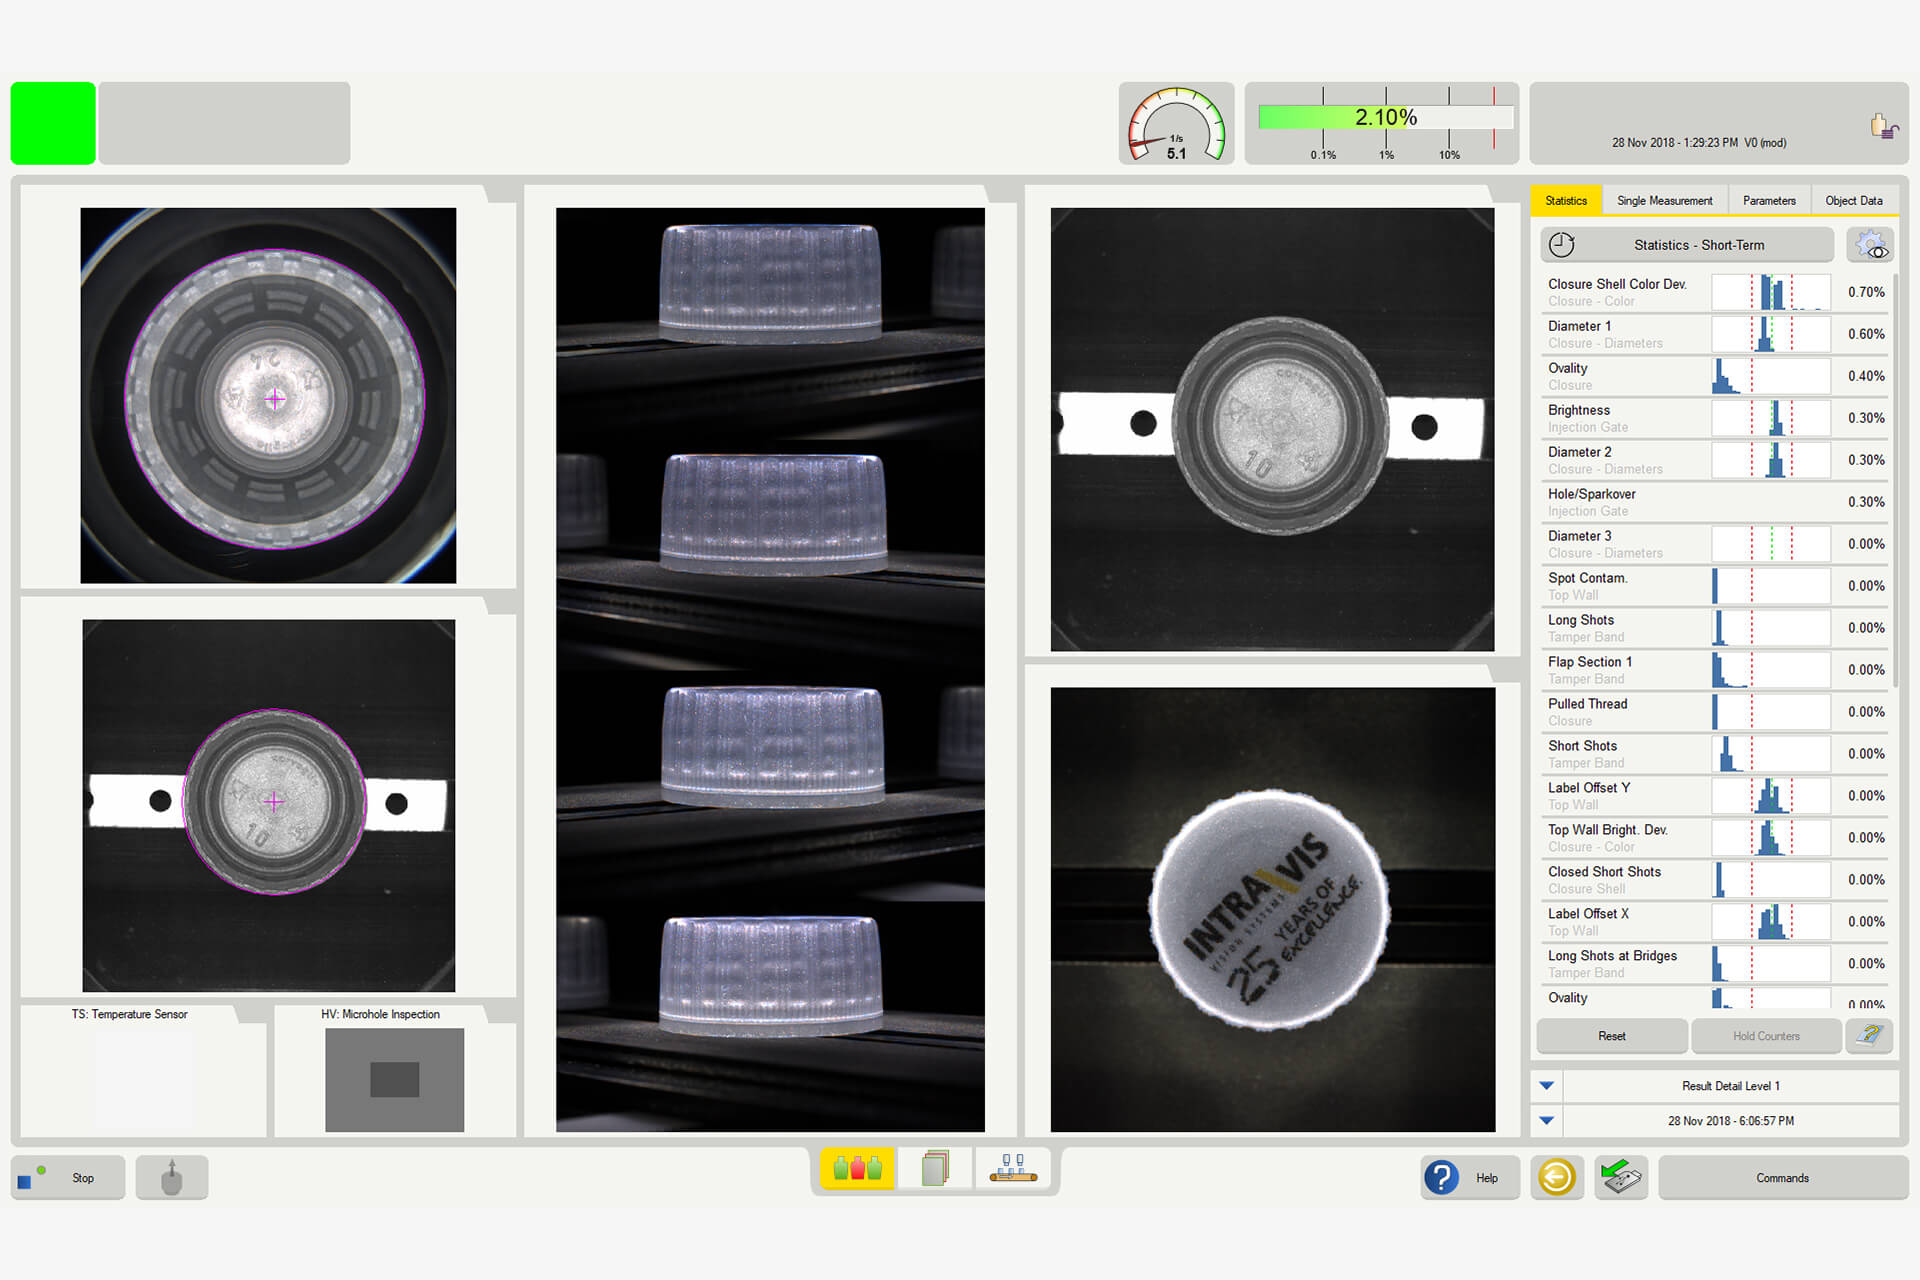
Task: Click the green machine status indicator
Action: click(x=52, y=122)
